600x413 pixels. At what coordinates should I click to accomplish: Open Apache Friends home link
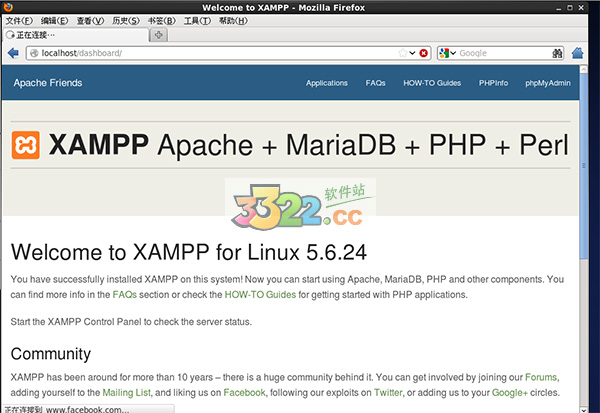(x=48, y=83)
